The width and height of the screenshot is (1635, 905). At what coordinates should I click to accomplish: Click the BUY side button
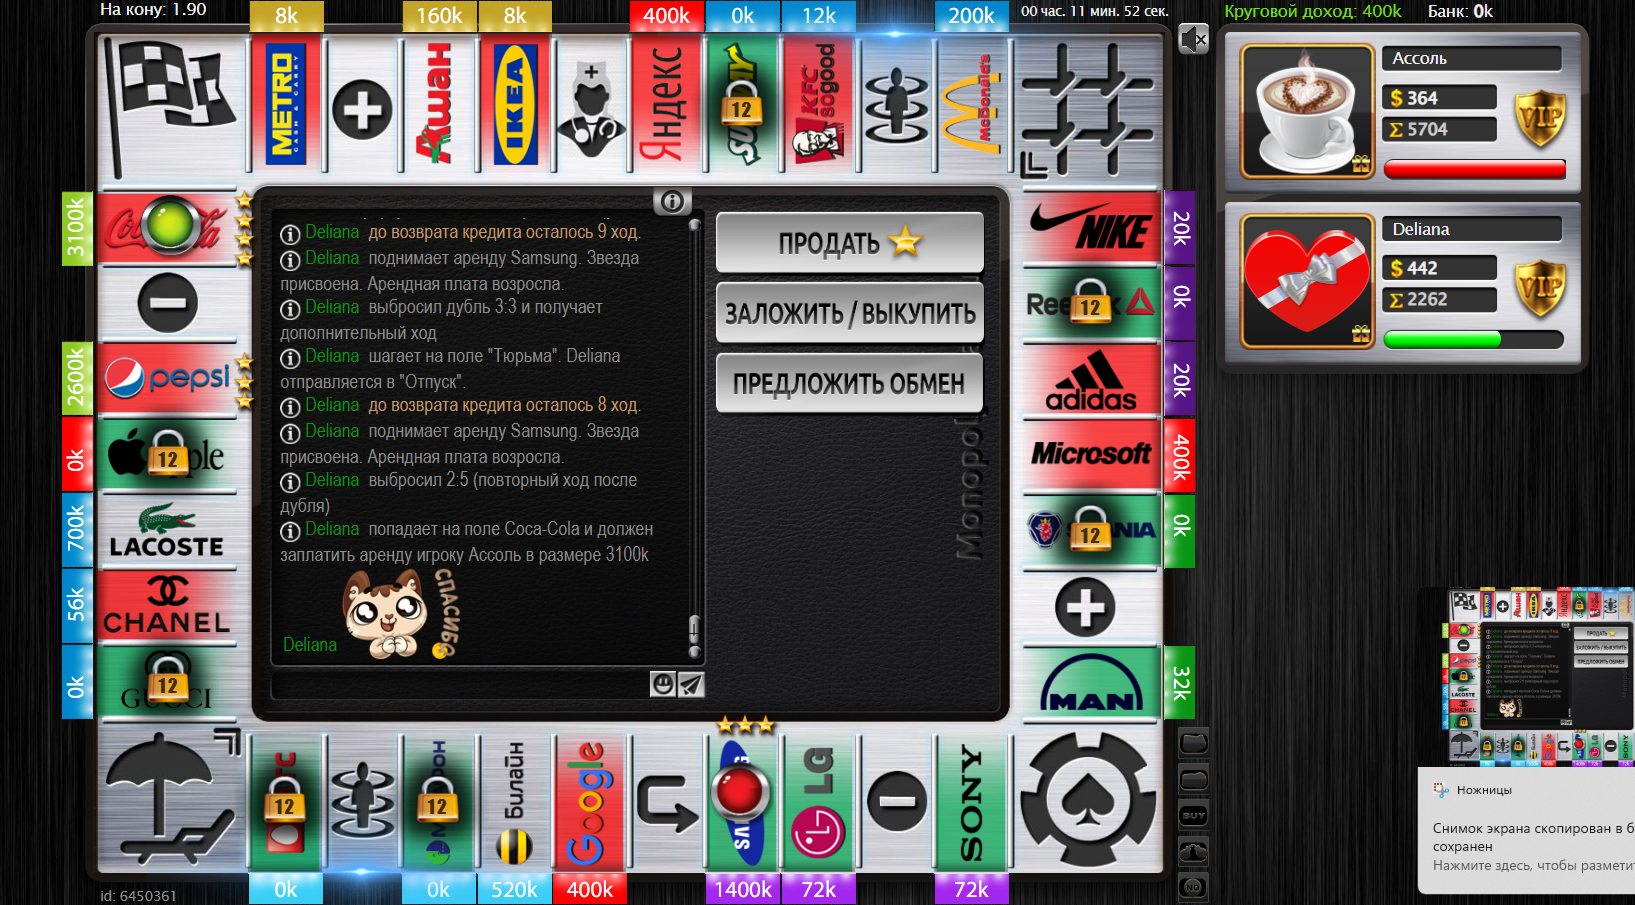pos(1194,815)
